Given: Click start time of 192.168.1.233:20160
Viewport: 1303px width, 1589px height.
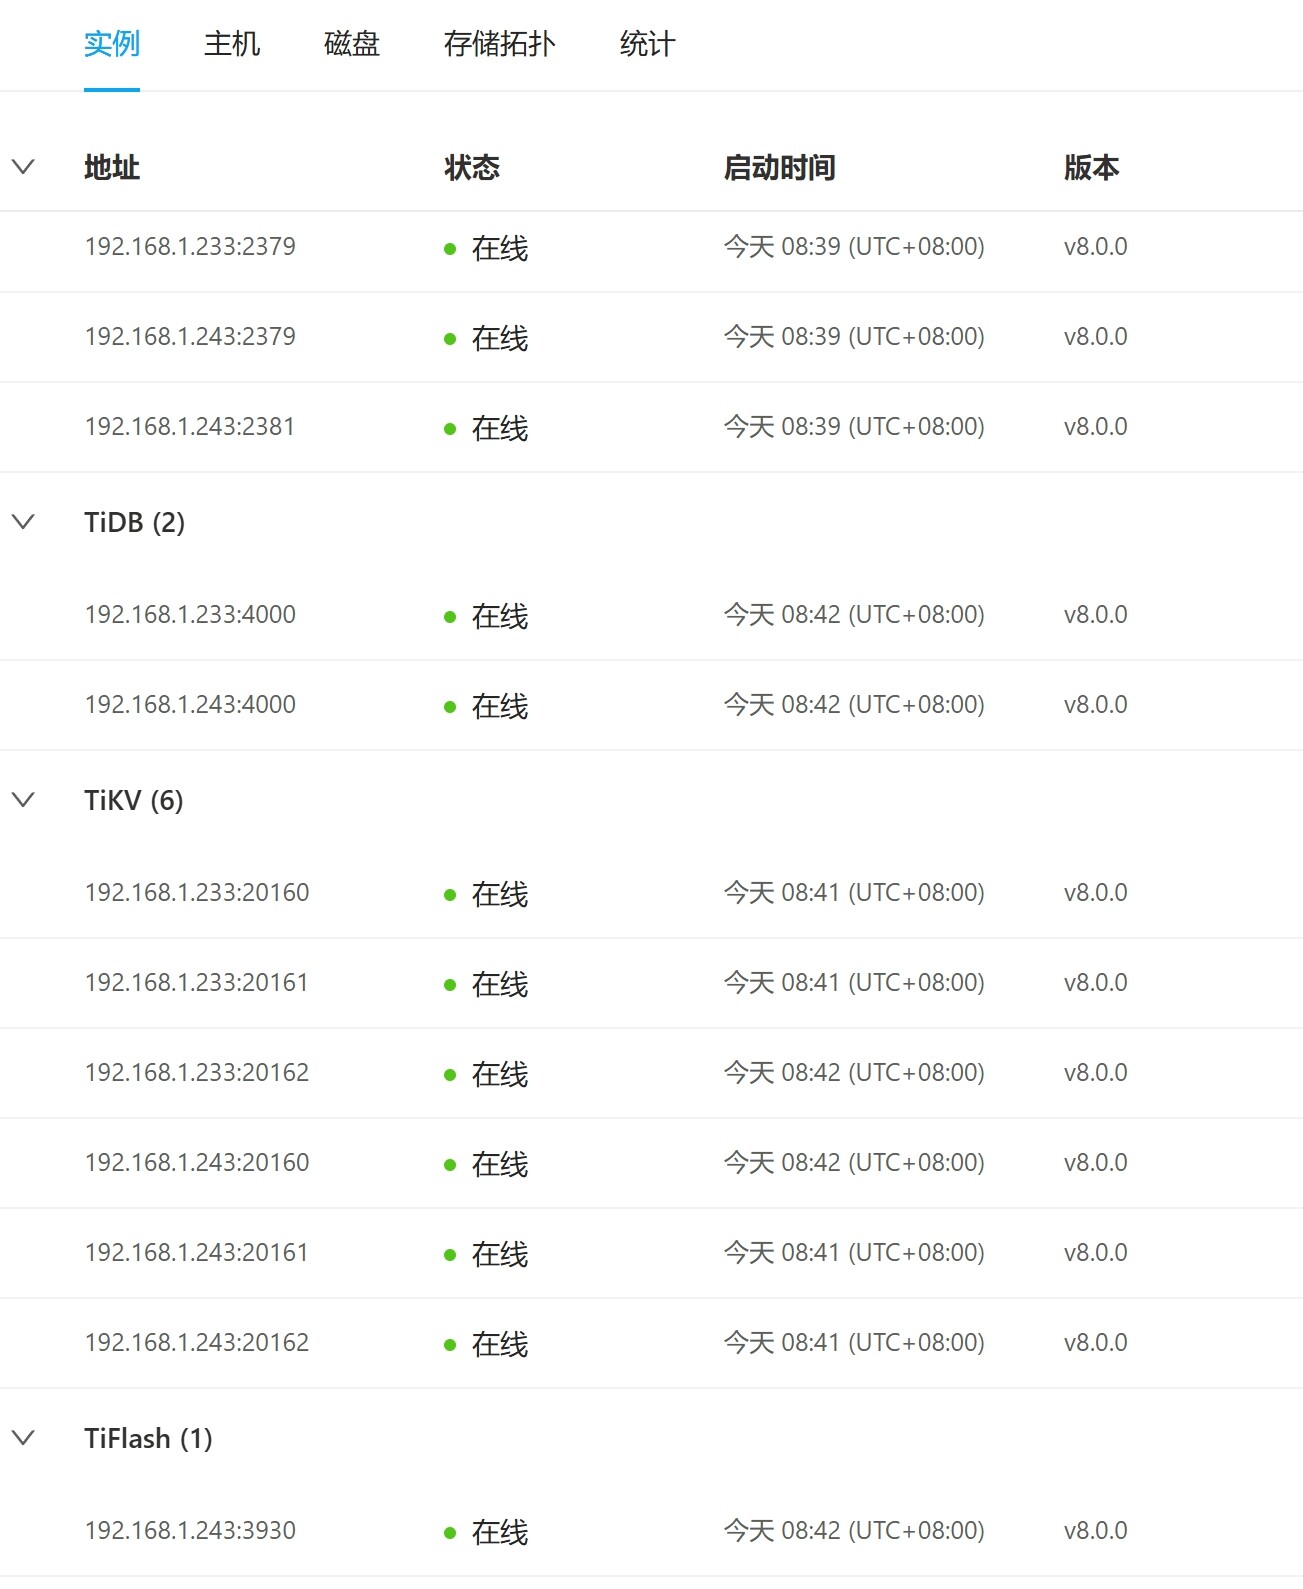Looking at the screenshot, I should click(x=854, y=893).
